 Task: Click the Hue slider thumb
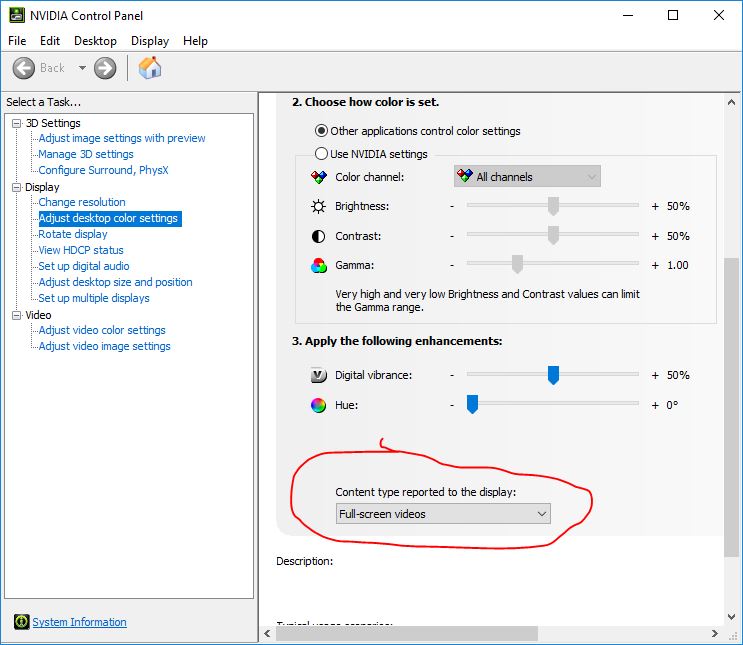(472, 404)
